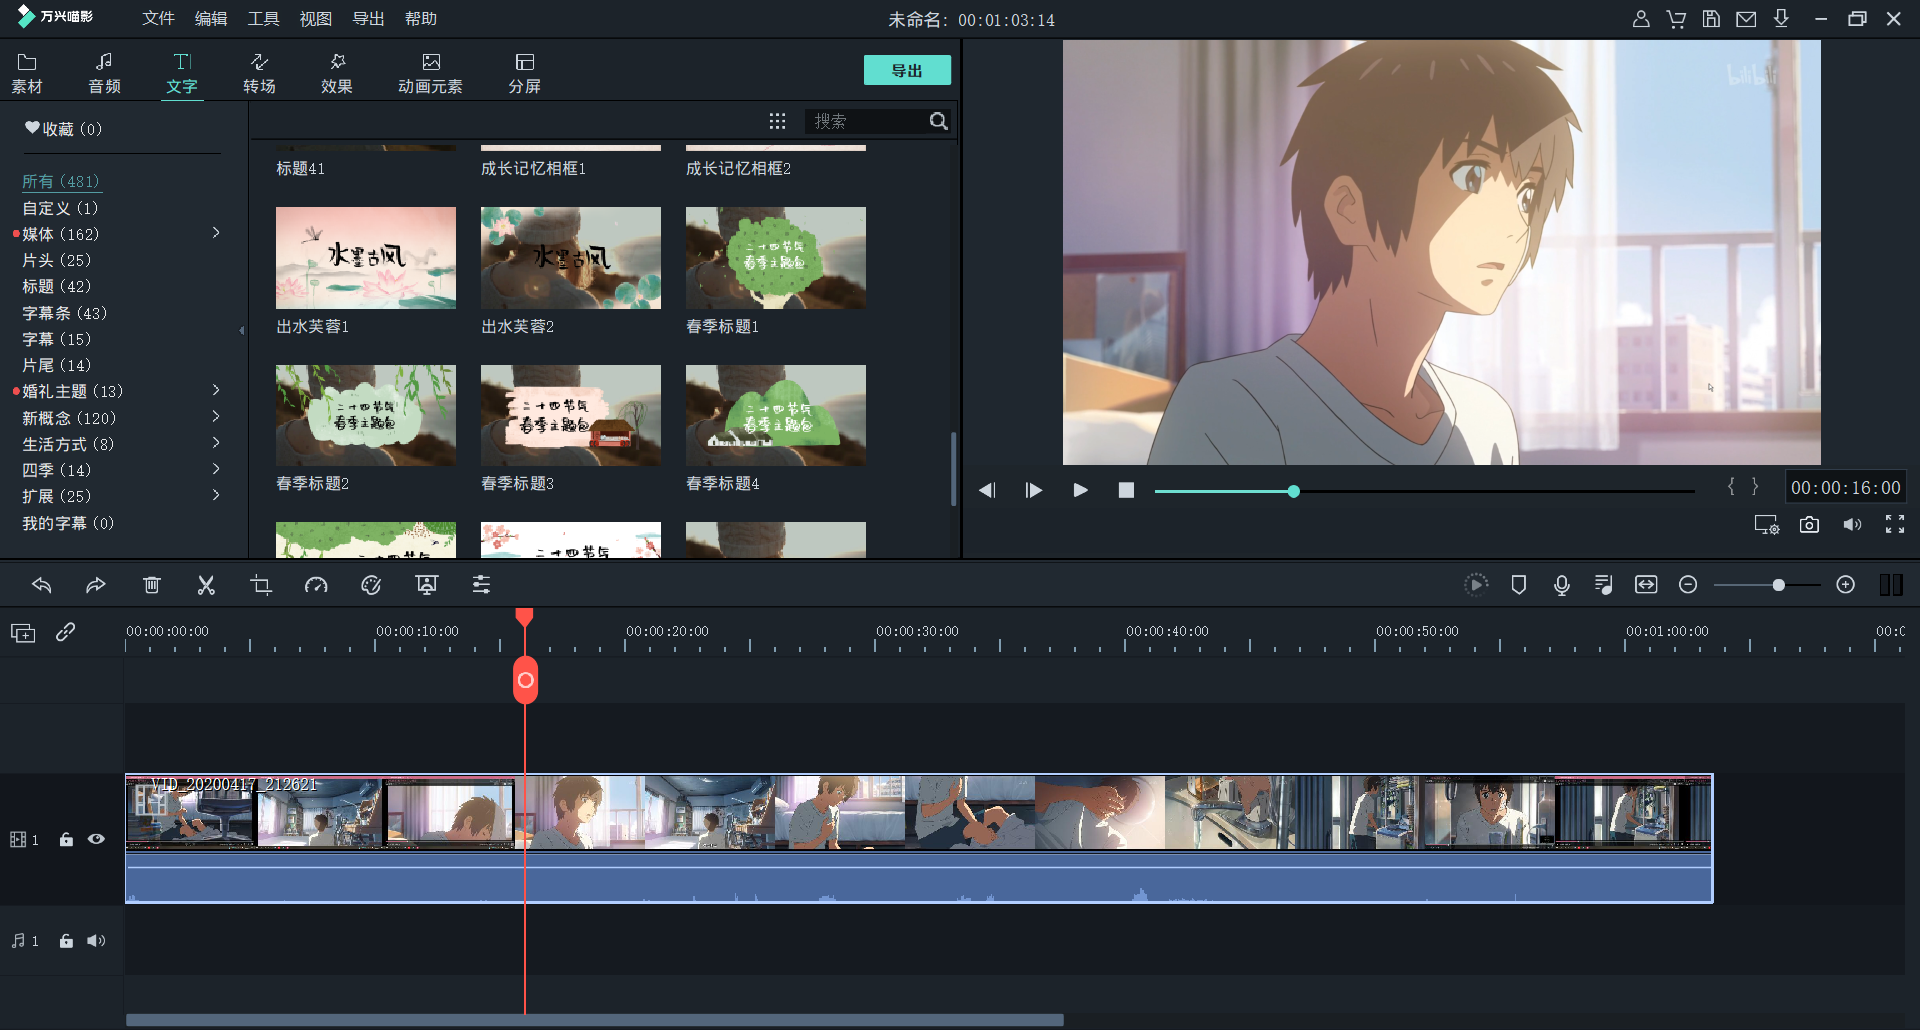Viewport: 1920px width, 1030px height.
Task: Take a snapshot with camera icon
Action: coord(1809,525)
